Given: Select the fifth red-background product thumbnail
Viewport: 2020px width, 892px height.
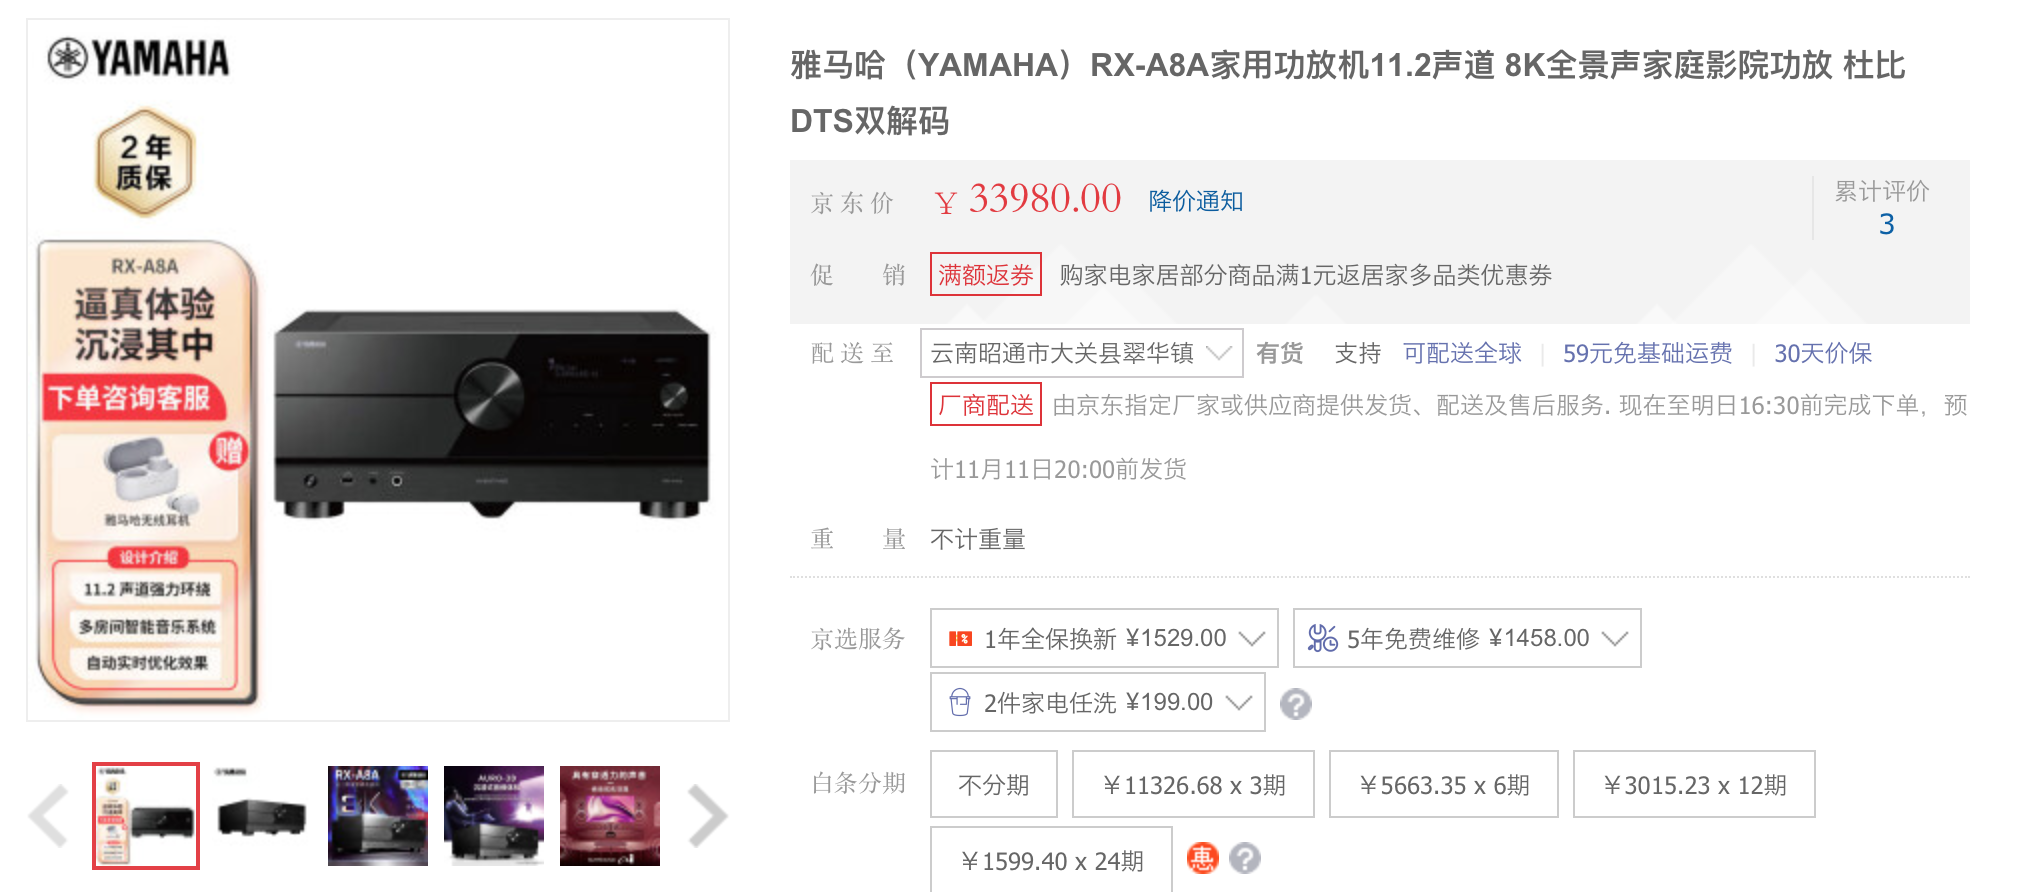Looking at the screenshot, I should coord(610,816).
